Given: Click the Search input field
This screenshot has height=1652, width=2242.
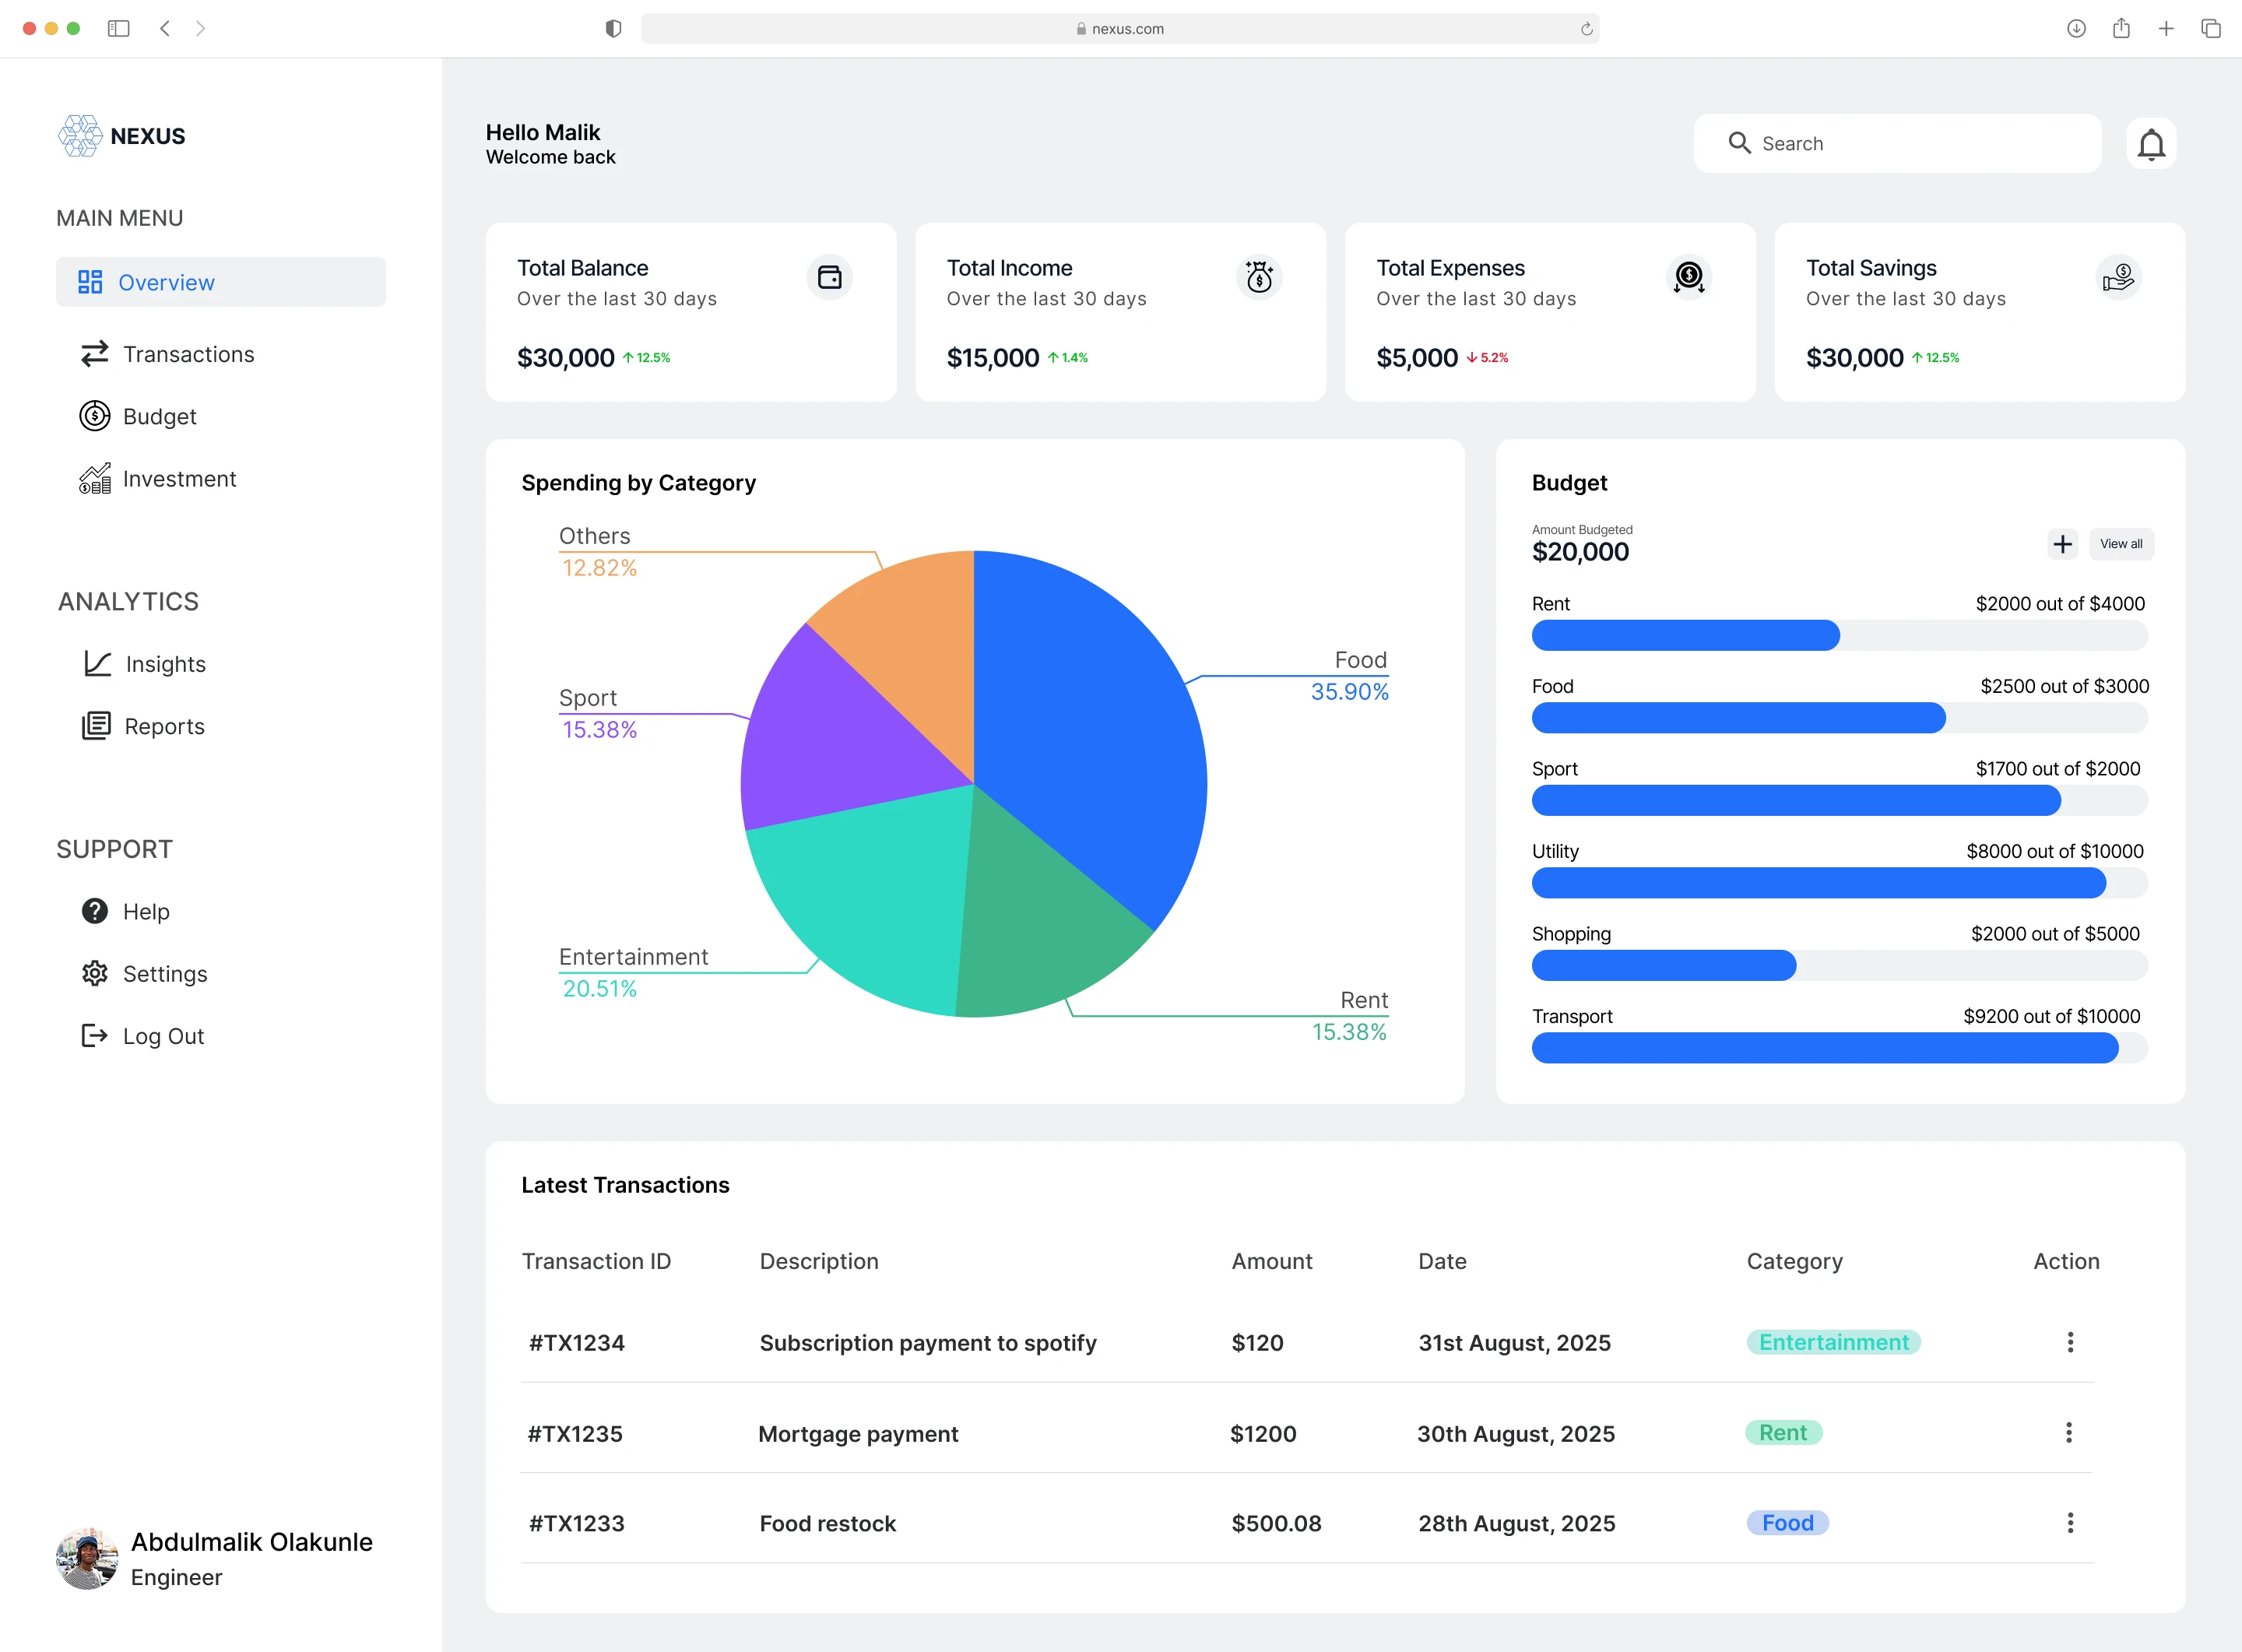Looking at the screenshot, I should 1896,143.
